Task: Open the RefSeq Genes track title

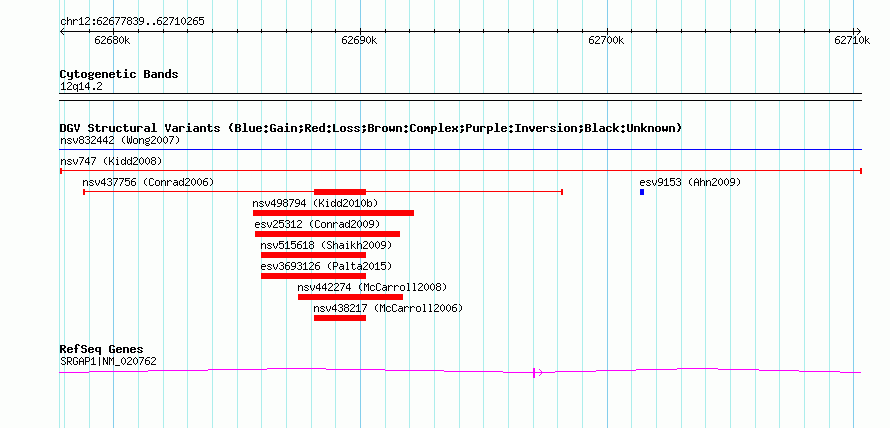Action: click(102, 349)
